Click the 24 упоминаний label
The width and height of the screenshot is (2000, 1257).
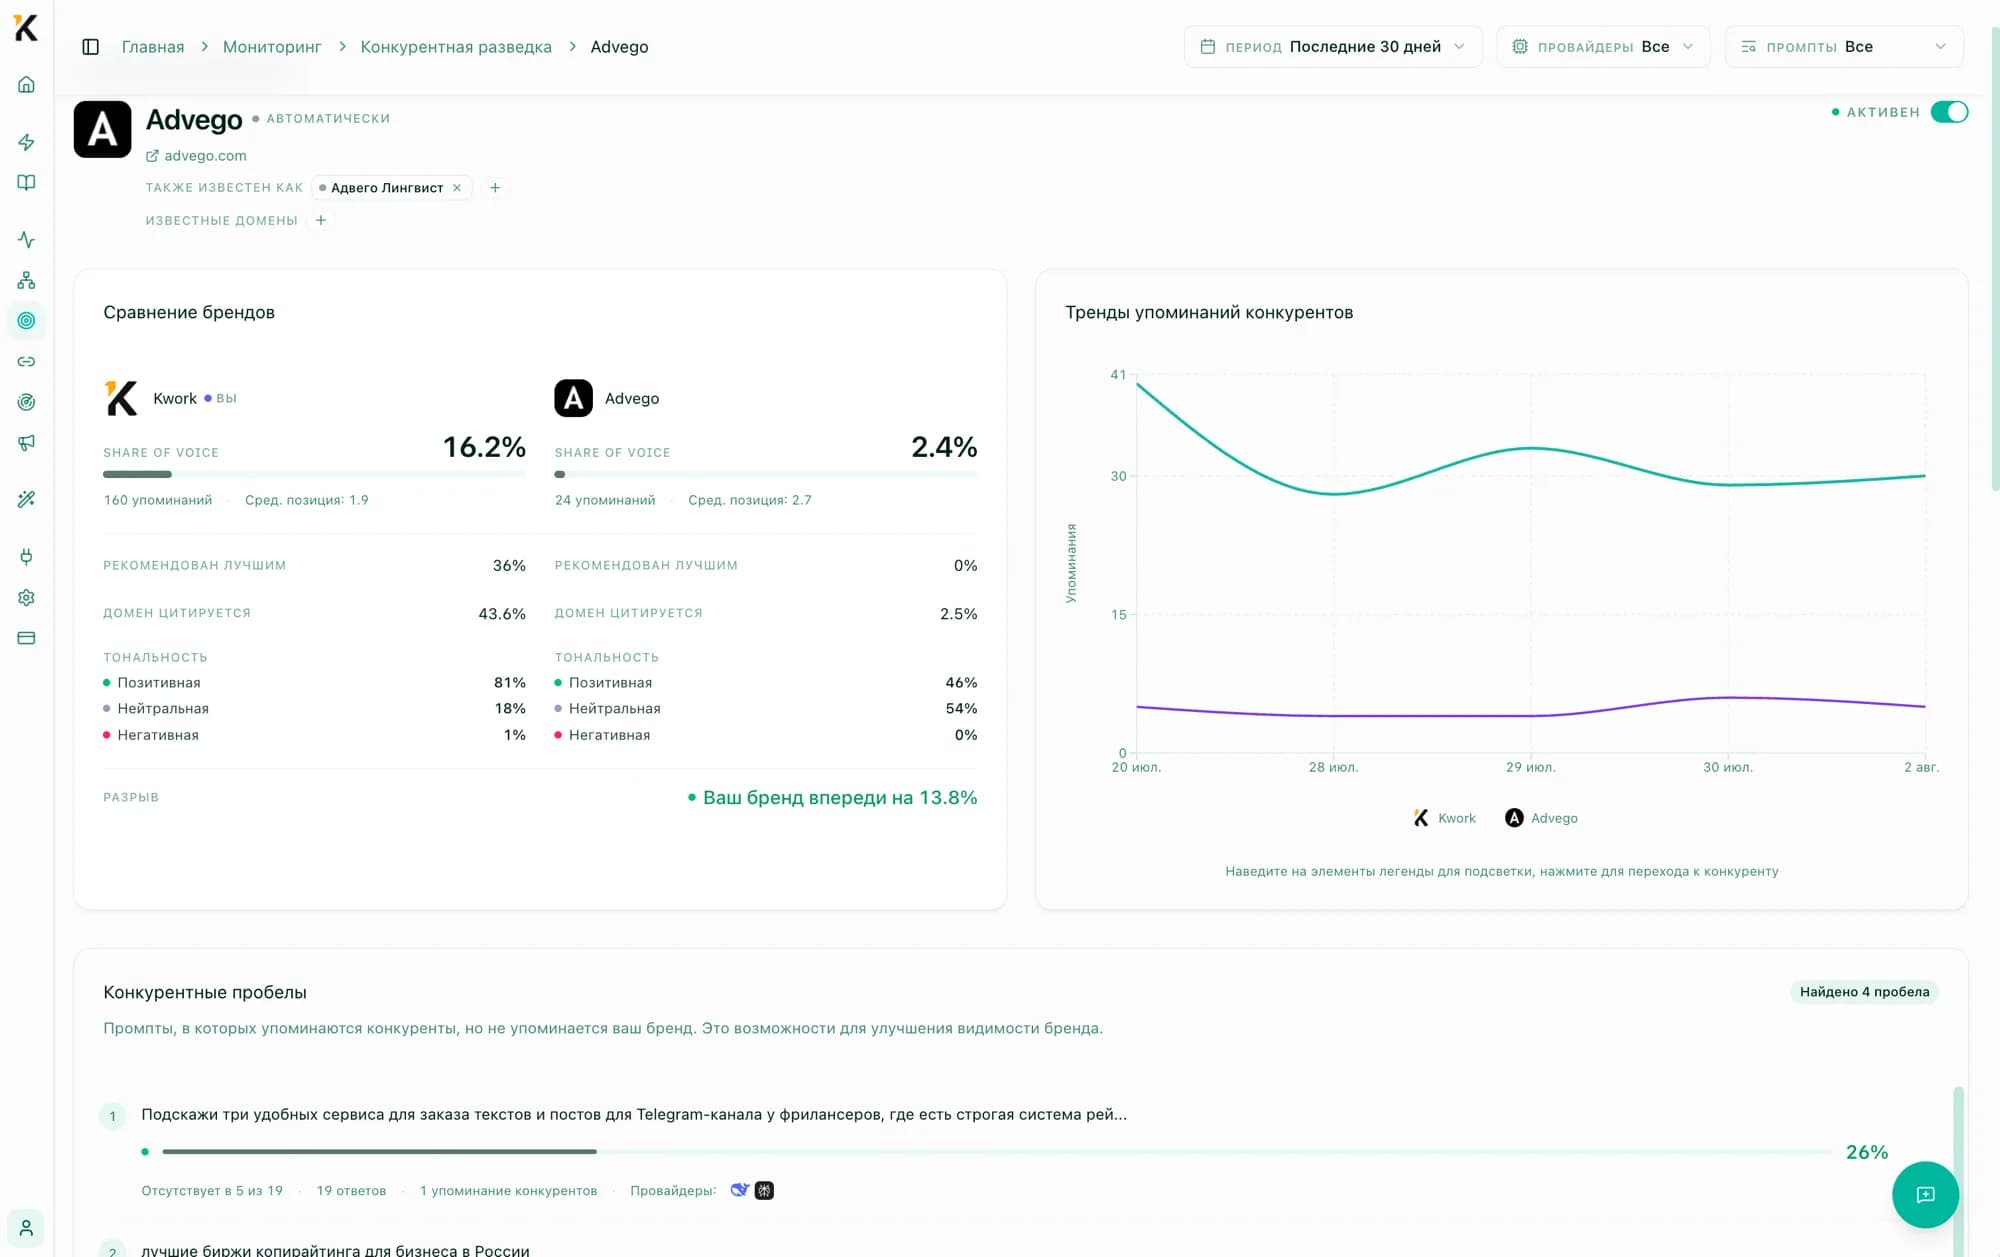pos(605,500)
